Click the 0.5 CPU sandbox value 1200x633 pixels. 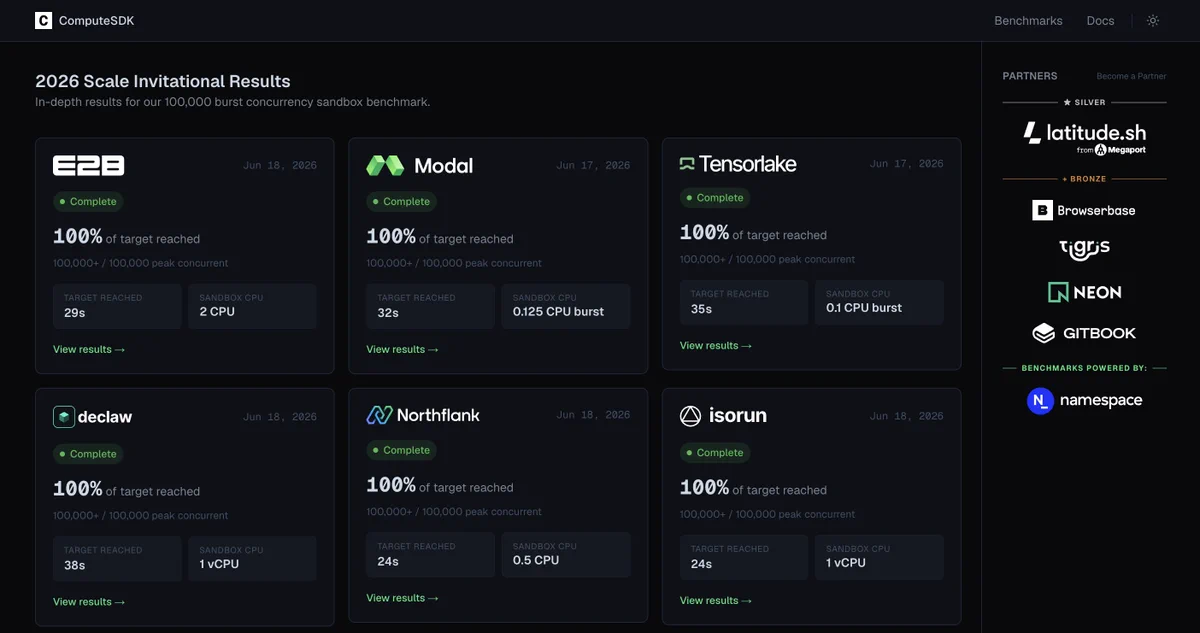point(536,560)
